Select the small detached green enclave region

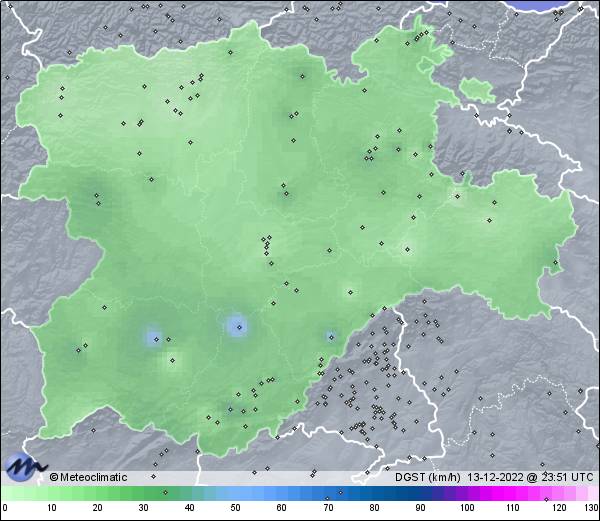pos(477,90)
